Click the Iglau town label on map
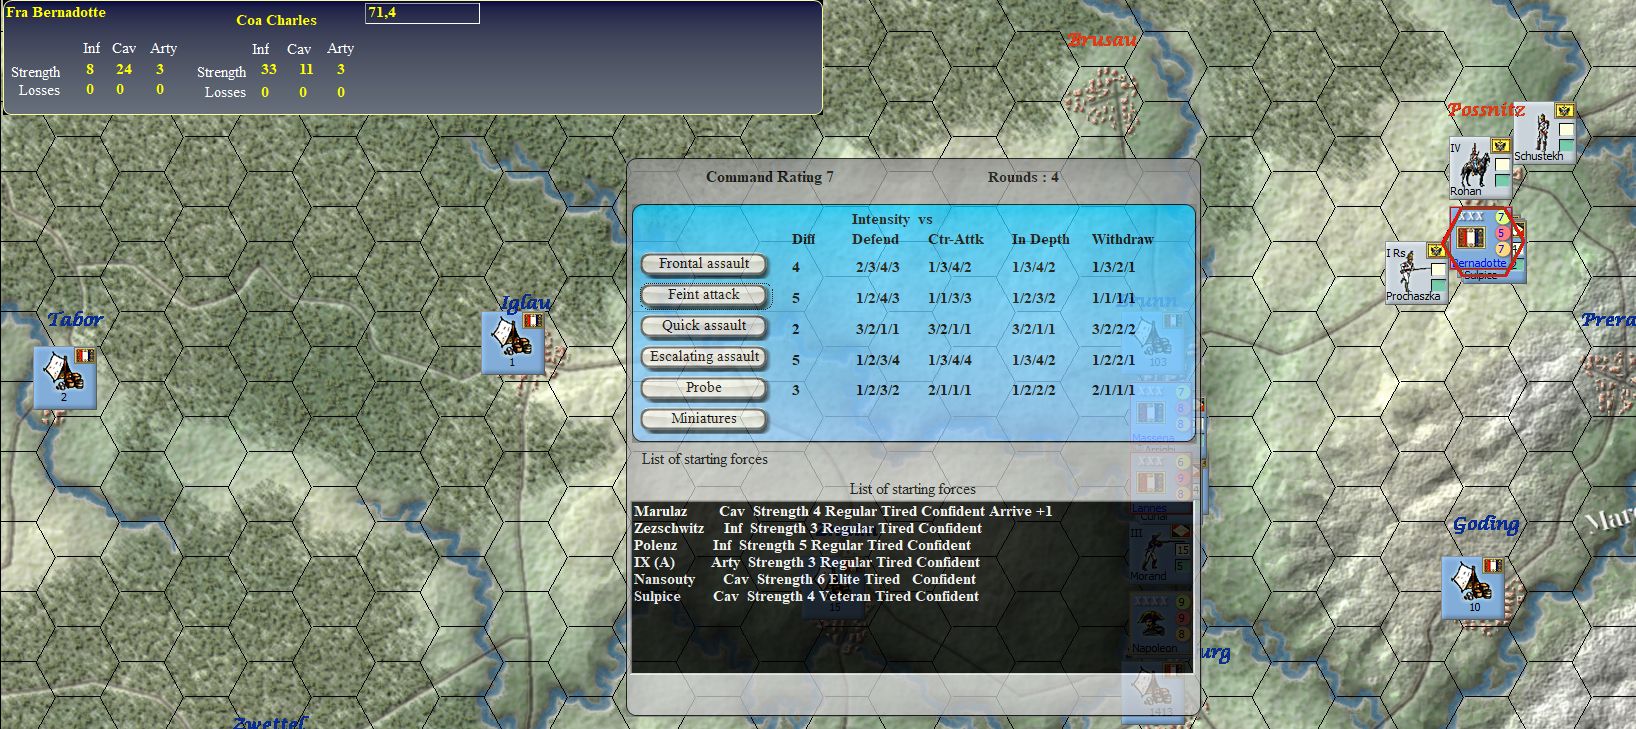Screen dimensions: 1636x729 pos(526,303)
